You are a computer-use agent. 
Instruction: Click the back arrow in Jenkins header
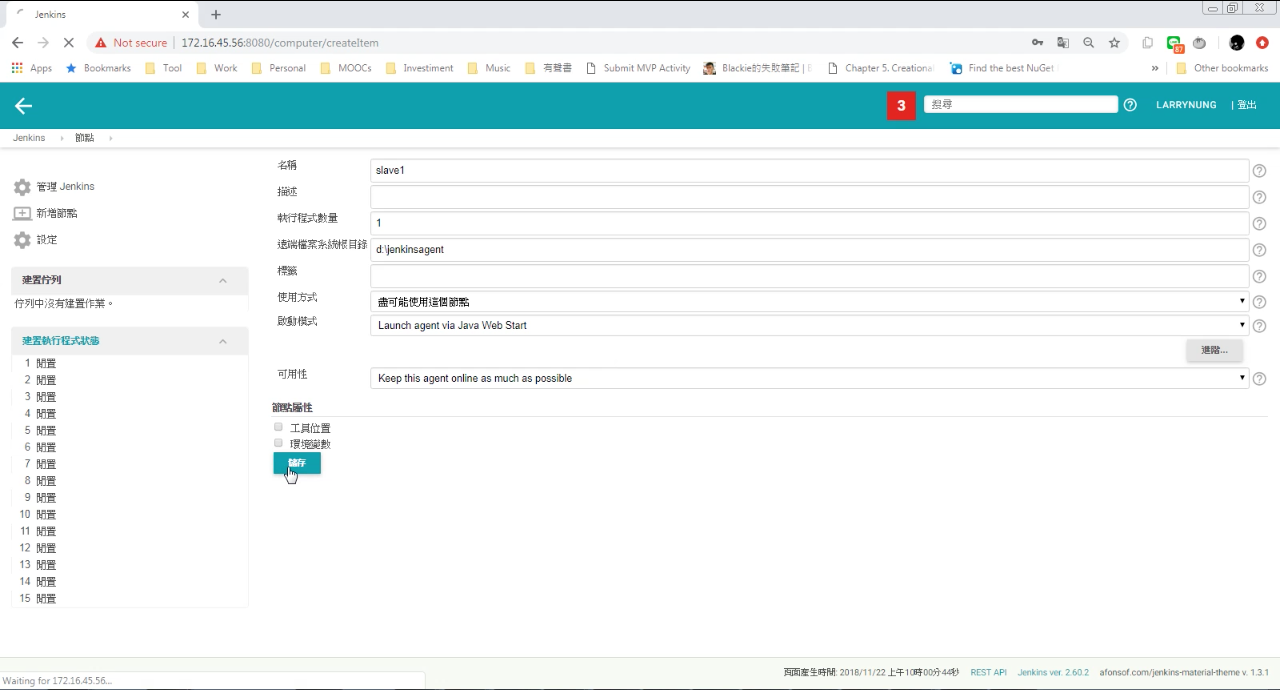coord(24,106)
